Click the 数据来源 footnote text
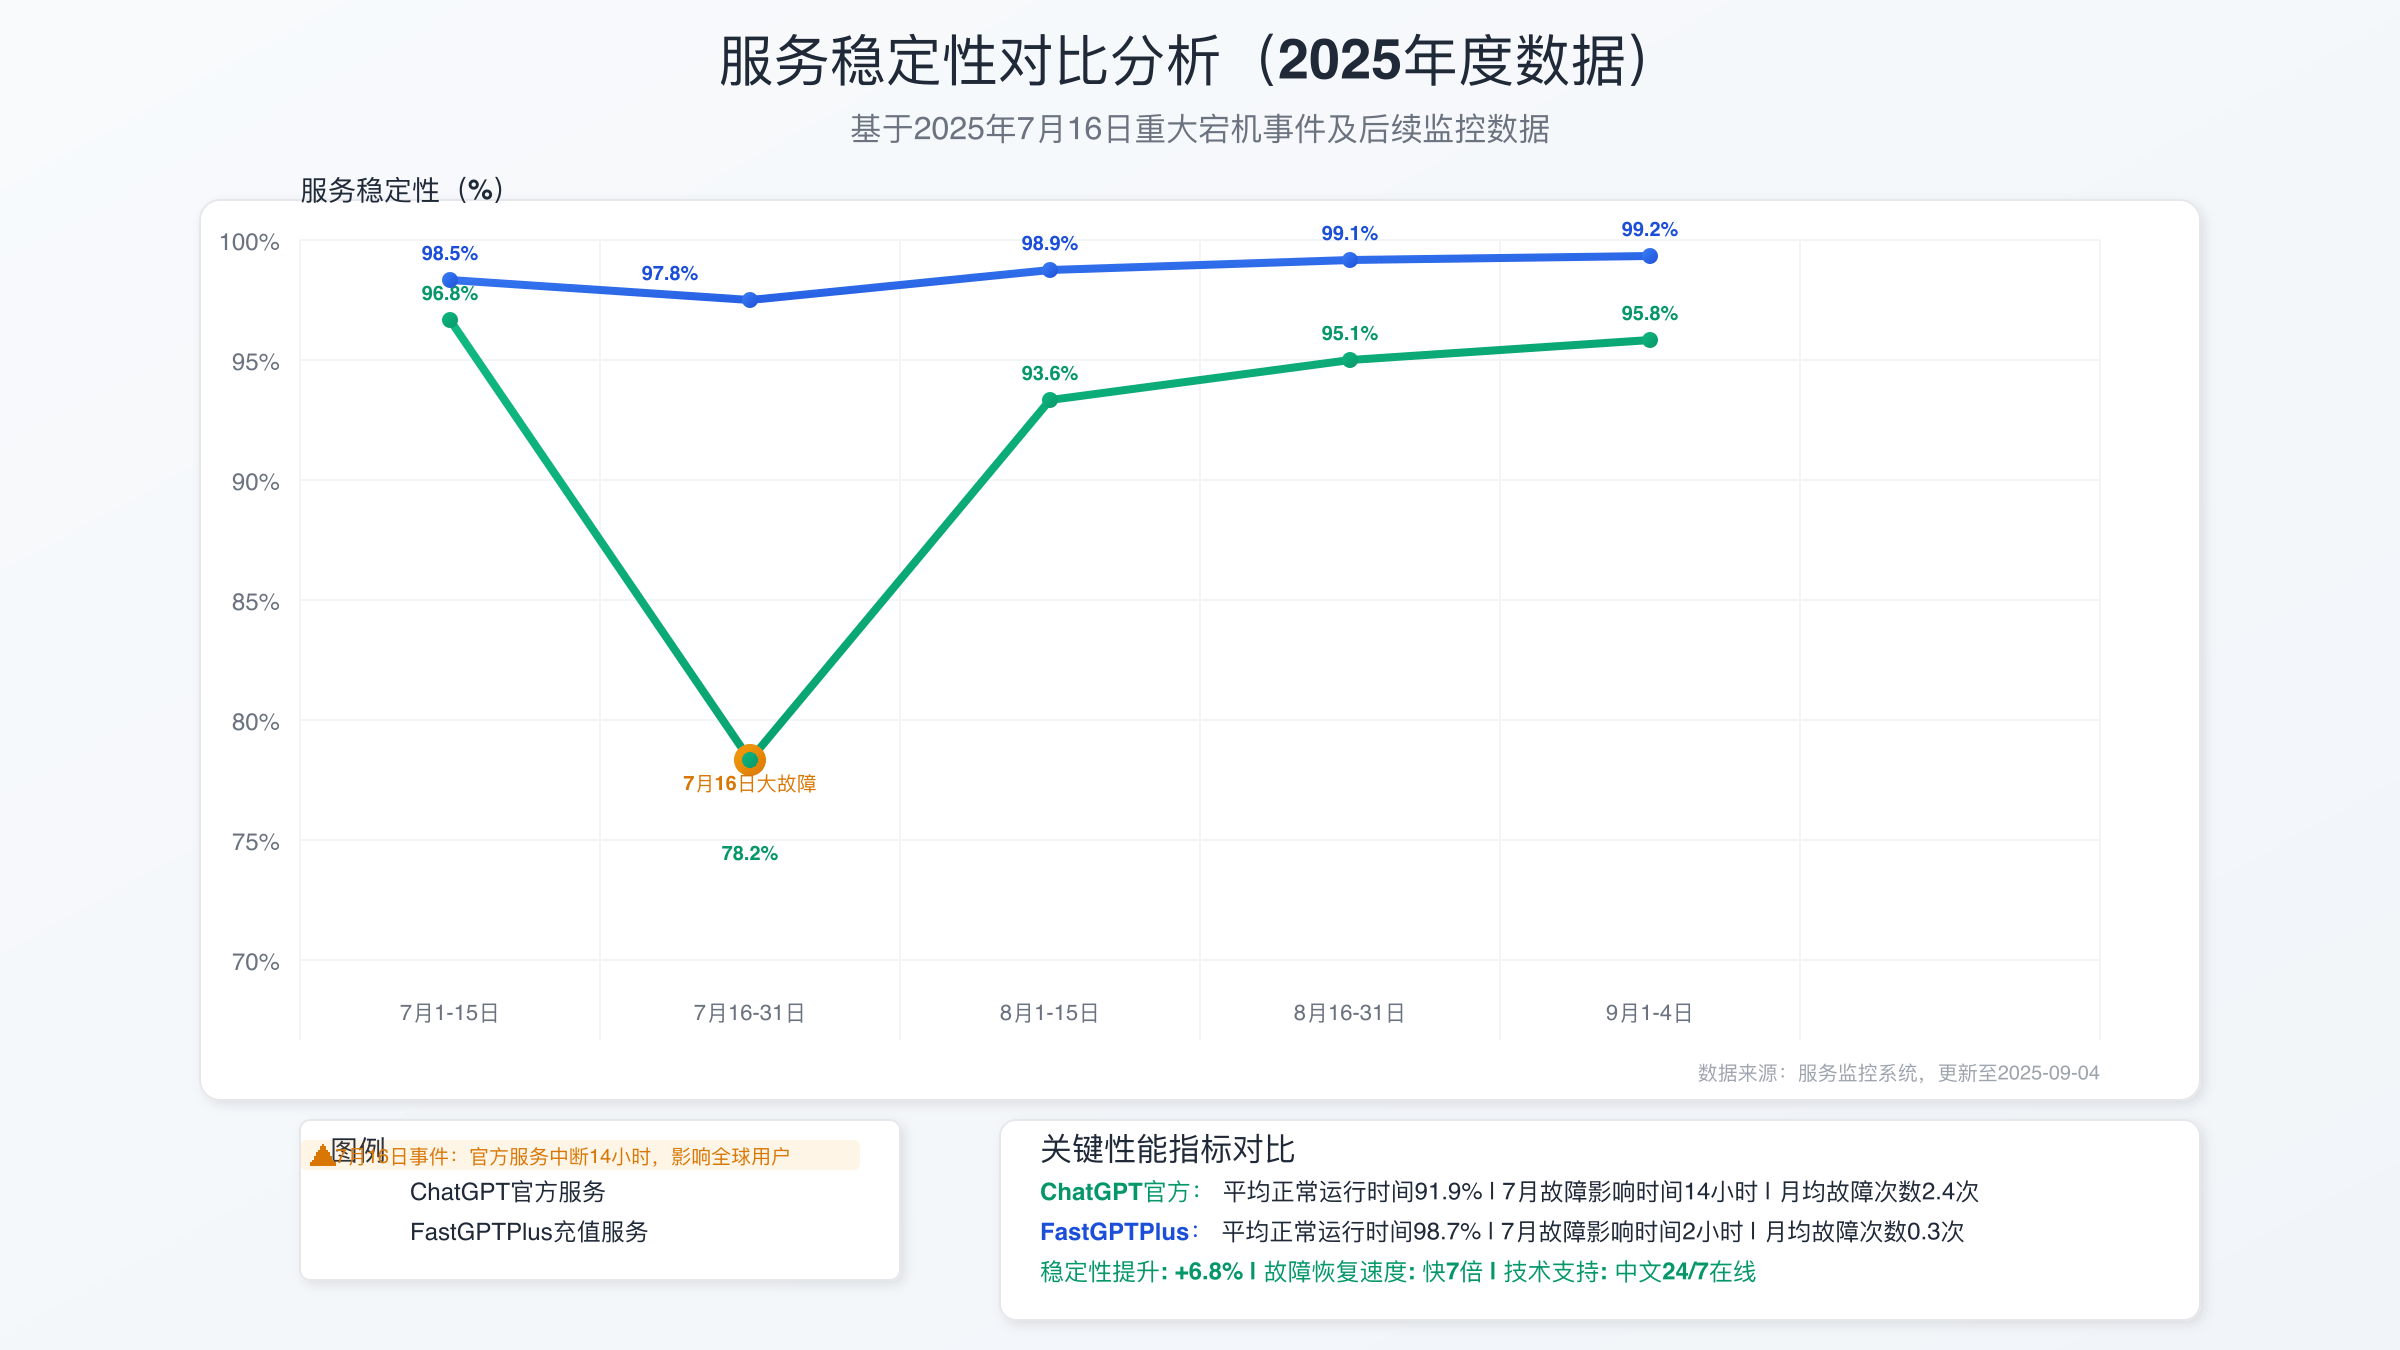 point(1898,1073)
